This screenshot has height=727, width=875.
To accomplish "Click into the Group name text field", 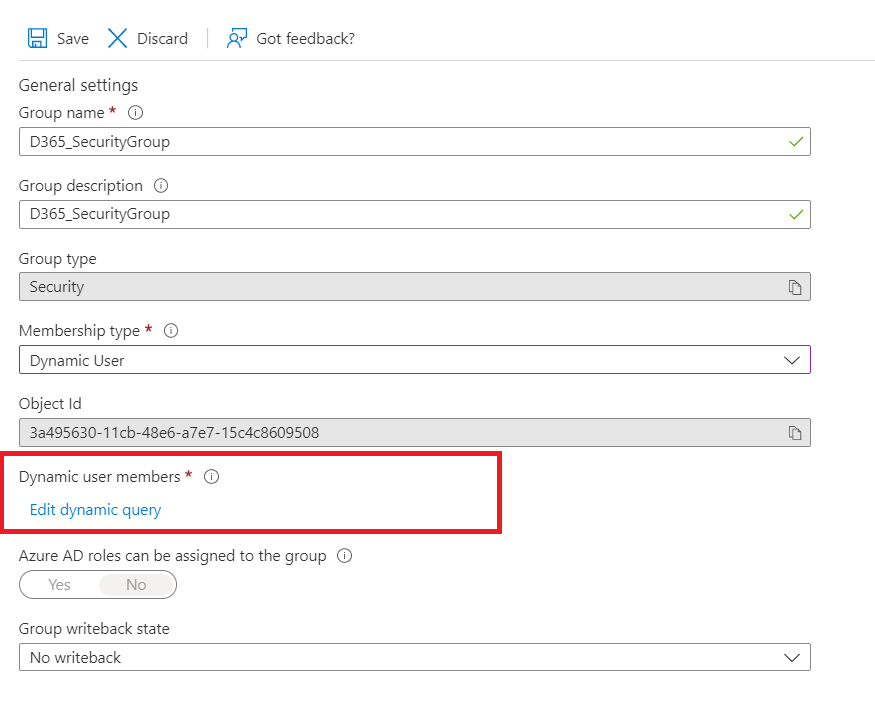I will click(x=400, y=142).
